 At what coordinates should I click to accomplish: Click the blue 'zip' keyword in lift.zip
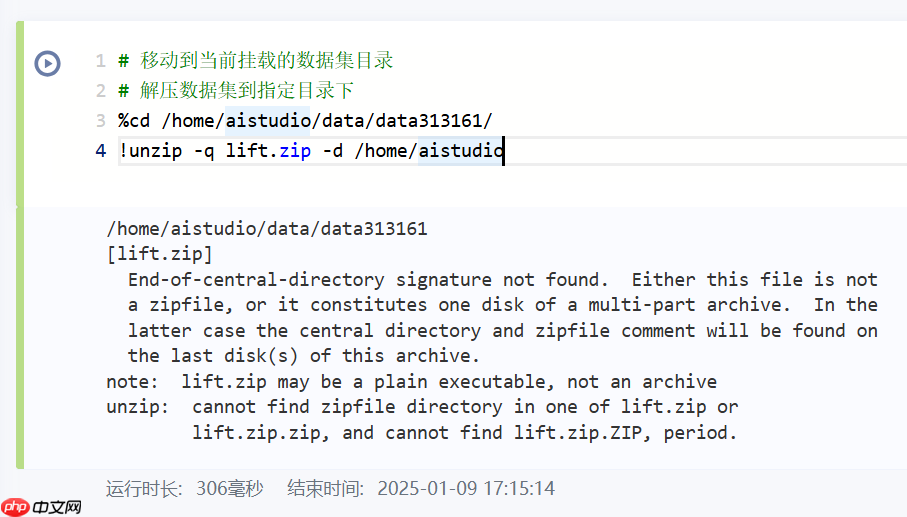[x=295, y=151]
